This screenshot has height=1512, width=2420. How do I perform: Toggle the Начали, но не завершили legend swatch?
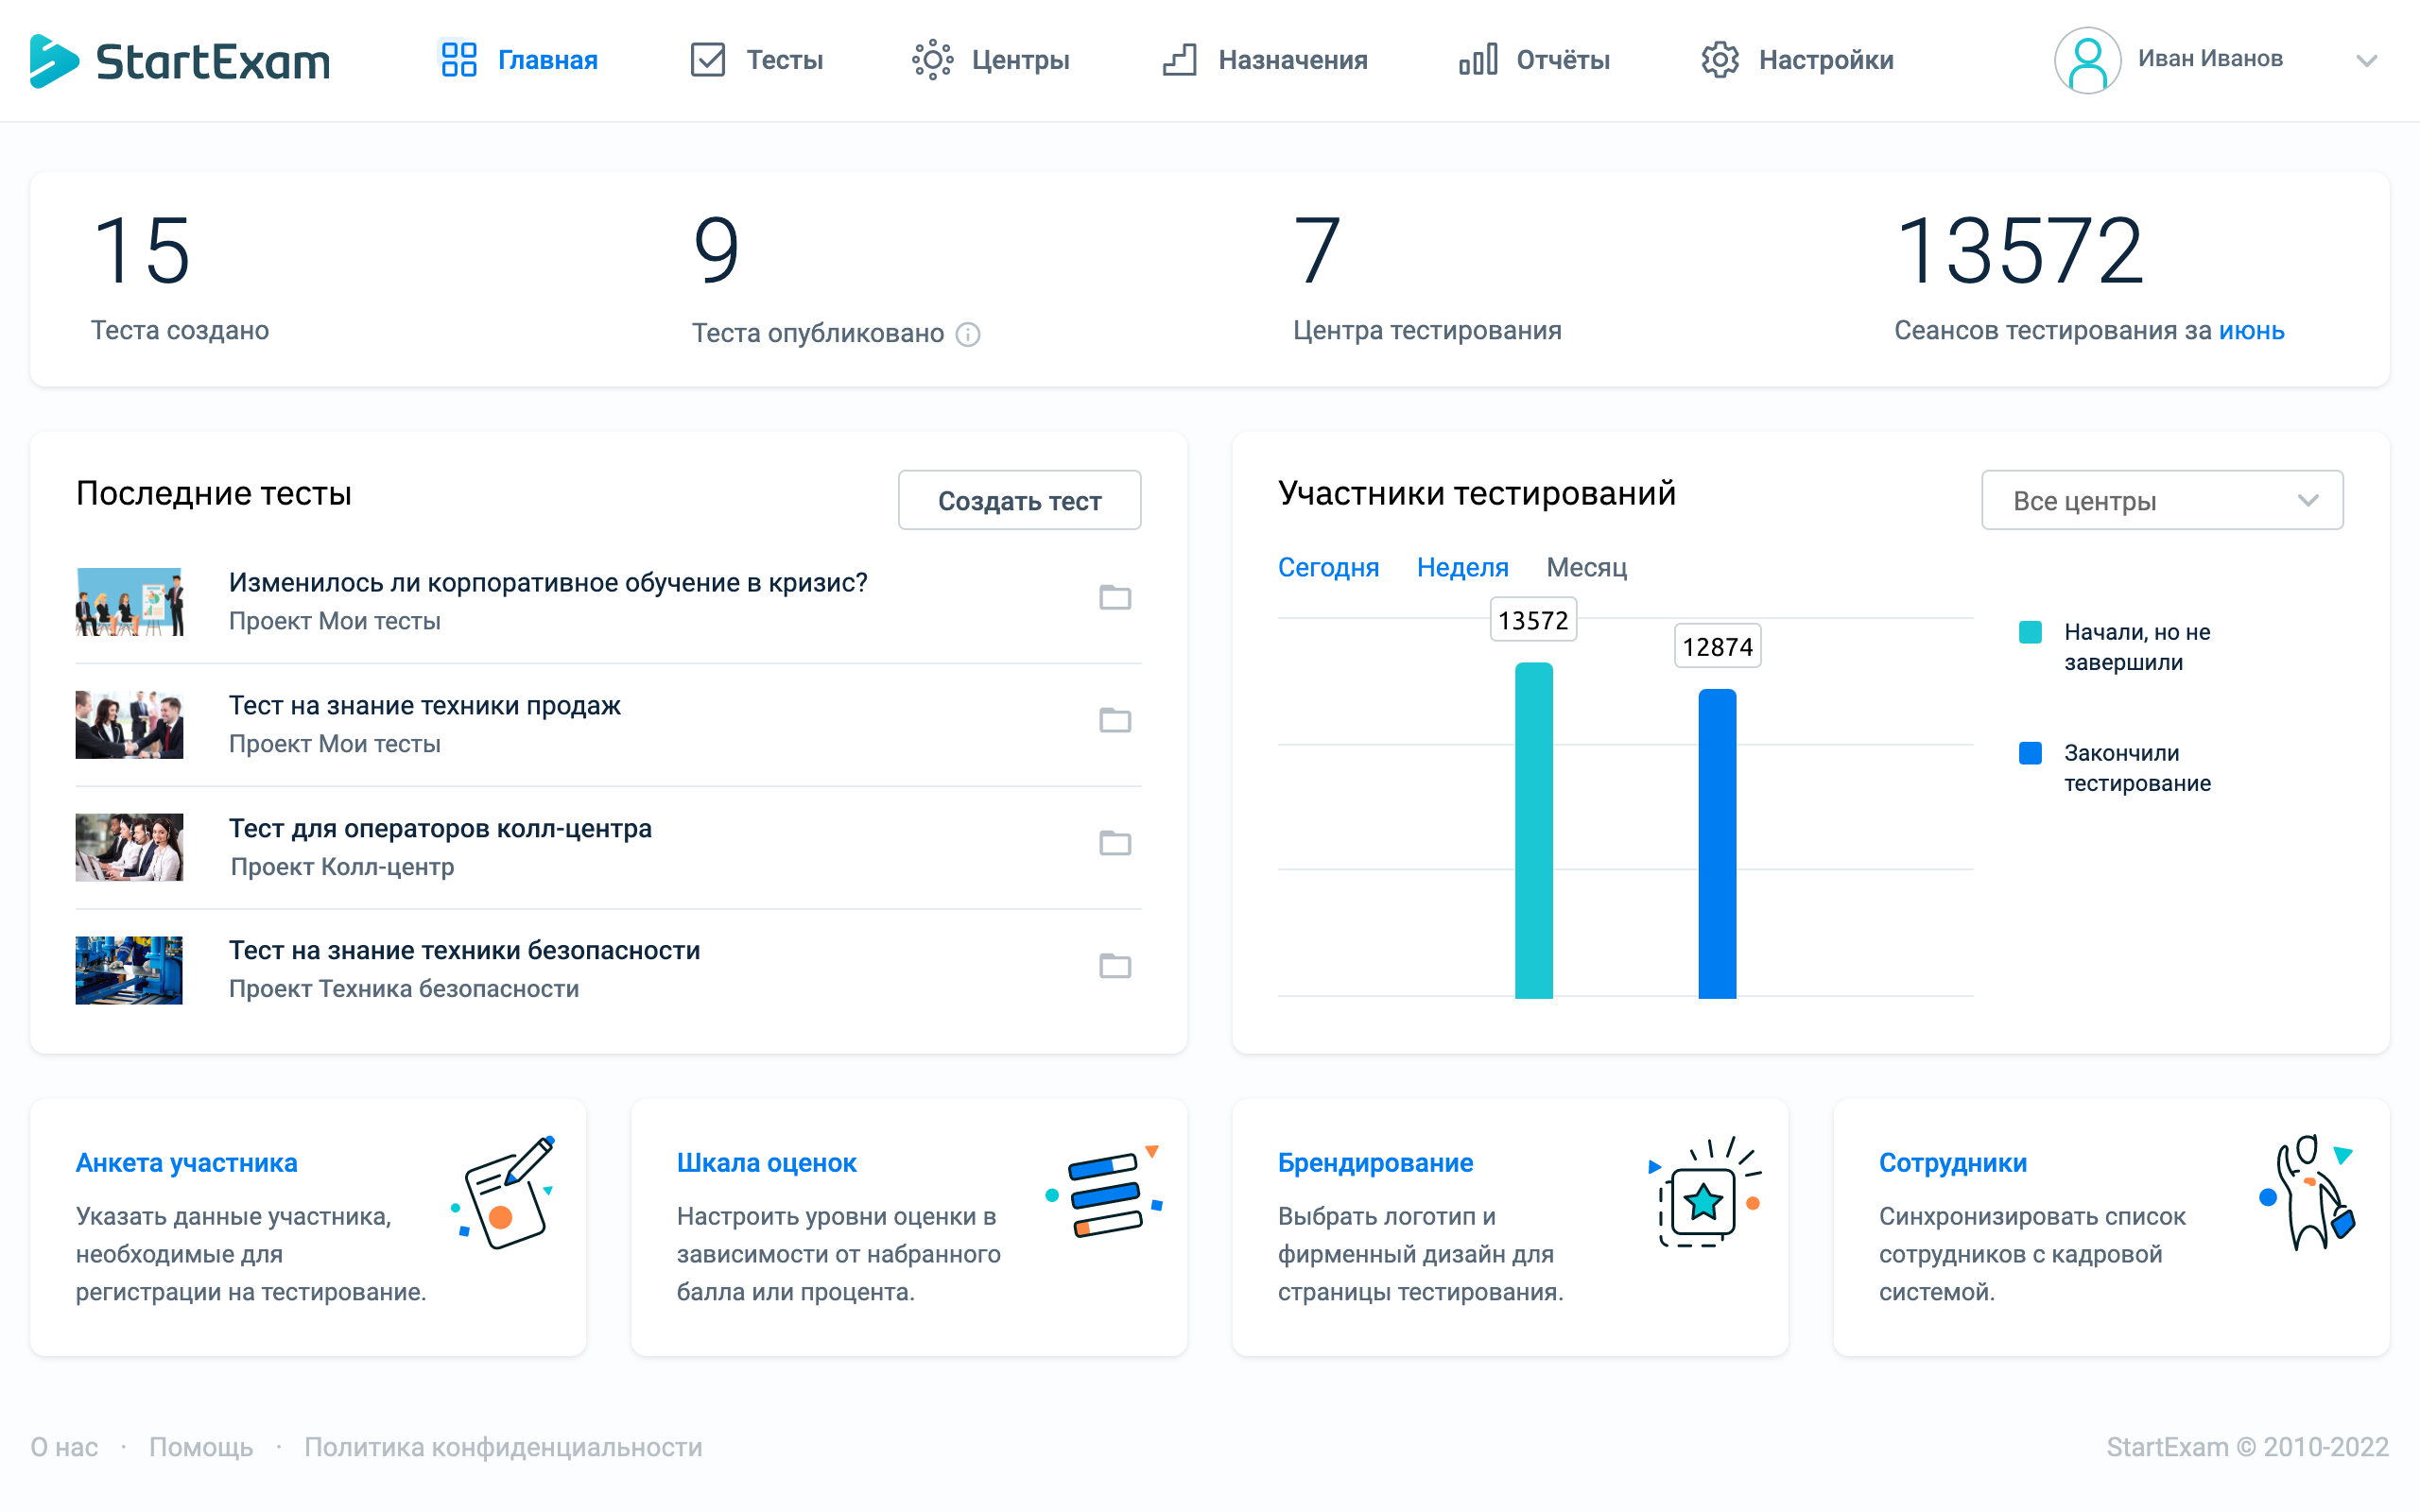(x=2029, y=632)
